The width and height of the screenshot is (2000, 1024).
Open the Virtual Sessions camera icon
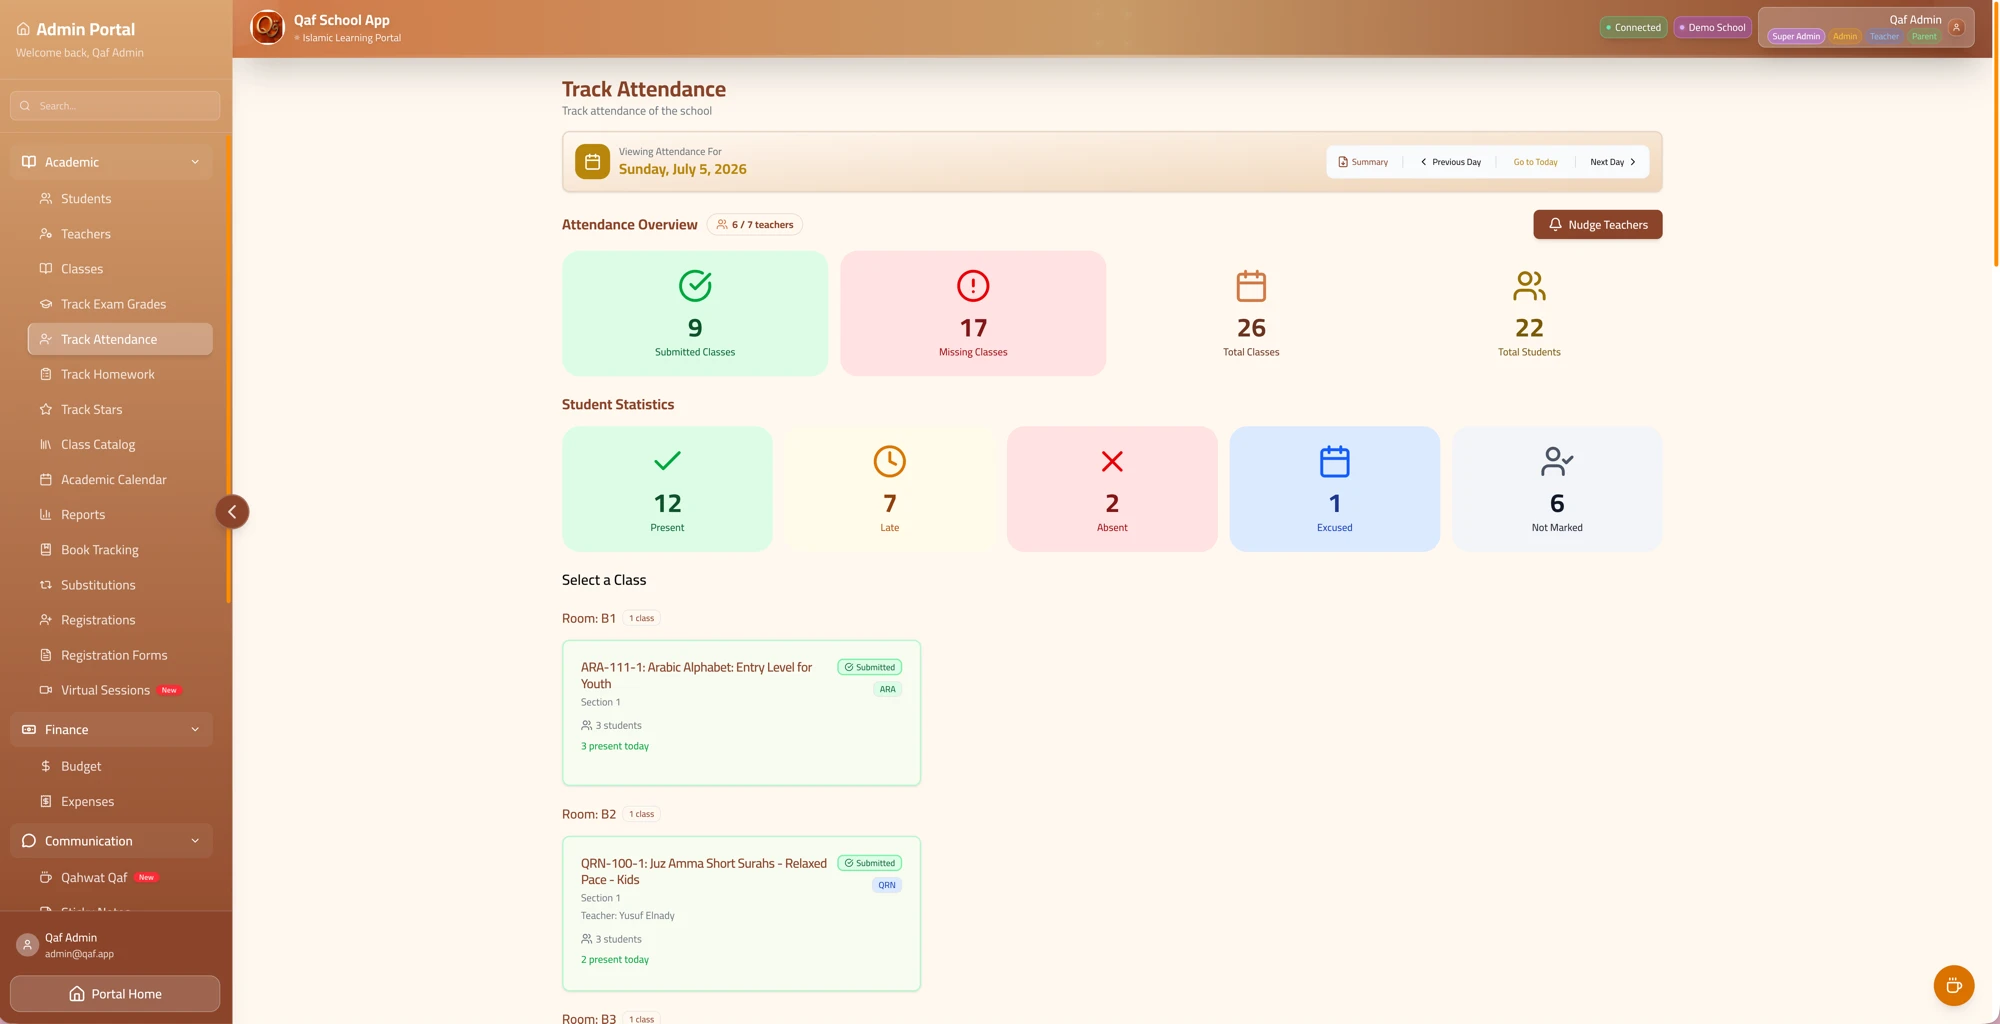tap(45, 690)
